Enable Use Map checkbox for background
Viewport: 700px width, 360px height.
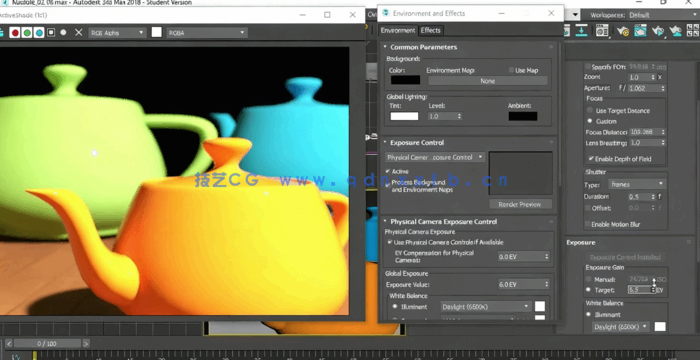pyautogui.click(x=511, y=70)
